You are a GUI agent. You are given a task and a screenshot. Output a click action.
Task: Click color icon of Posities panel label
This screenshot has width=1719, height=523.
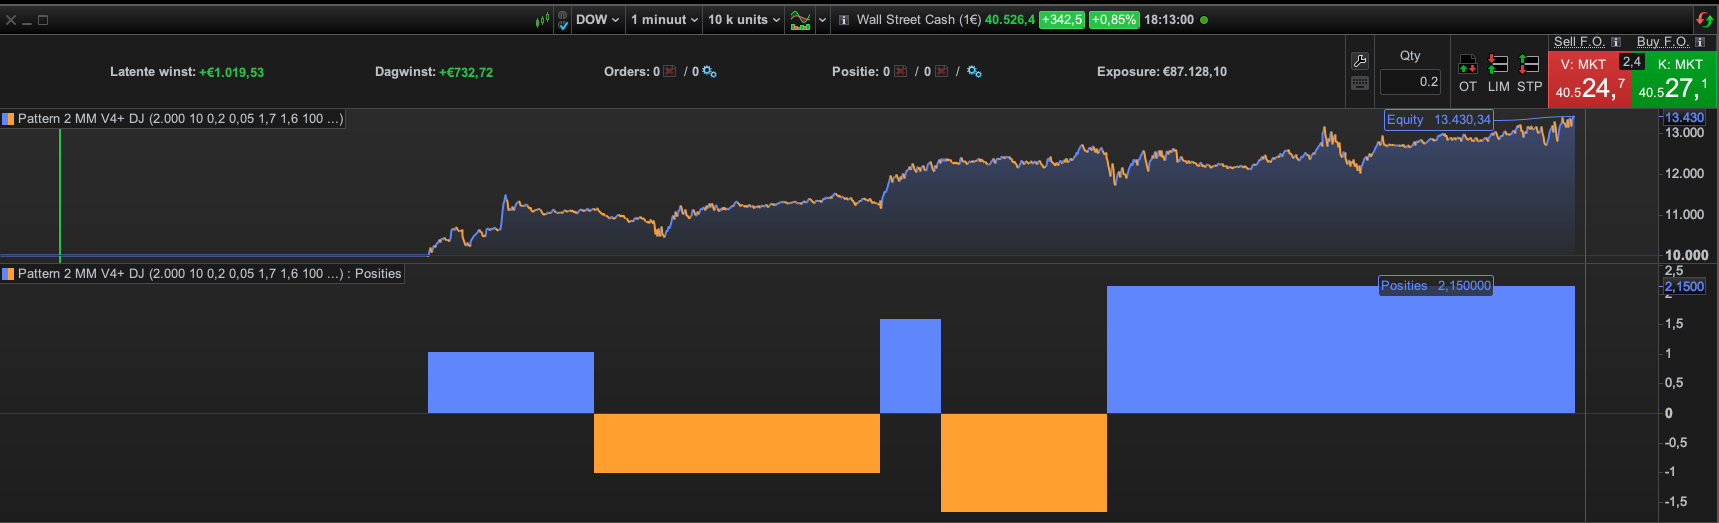pos(8,274)
